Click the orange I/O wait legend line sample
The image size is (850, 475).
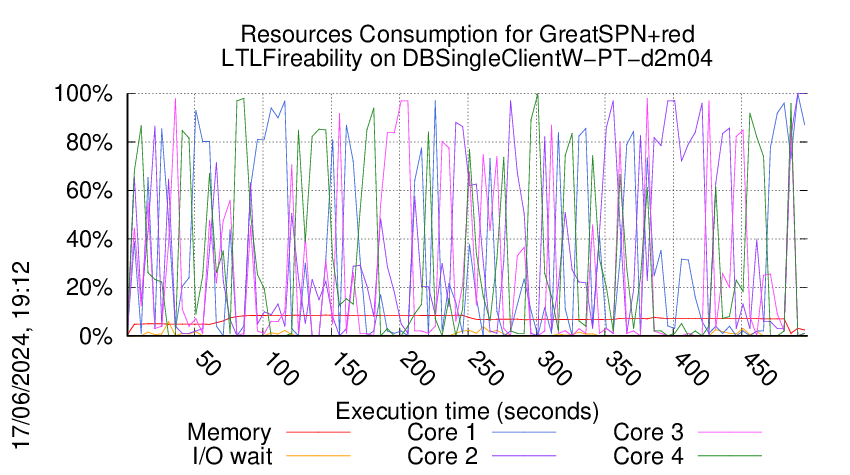click(x=318, y=456)
